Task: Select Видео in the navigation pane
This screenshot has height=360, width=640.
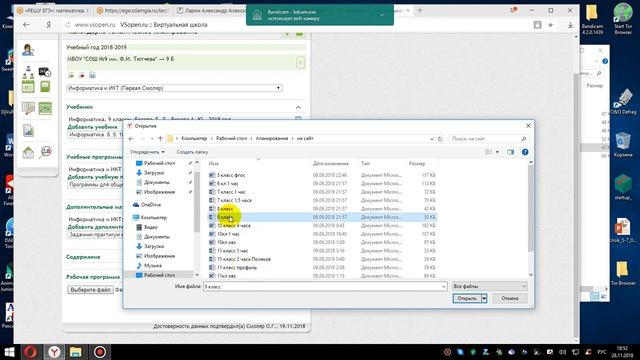Action: click(x=151, y=227)
